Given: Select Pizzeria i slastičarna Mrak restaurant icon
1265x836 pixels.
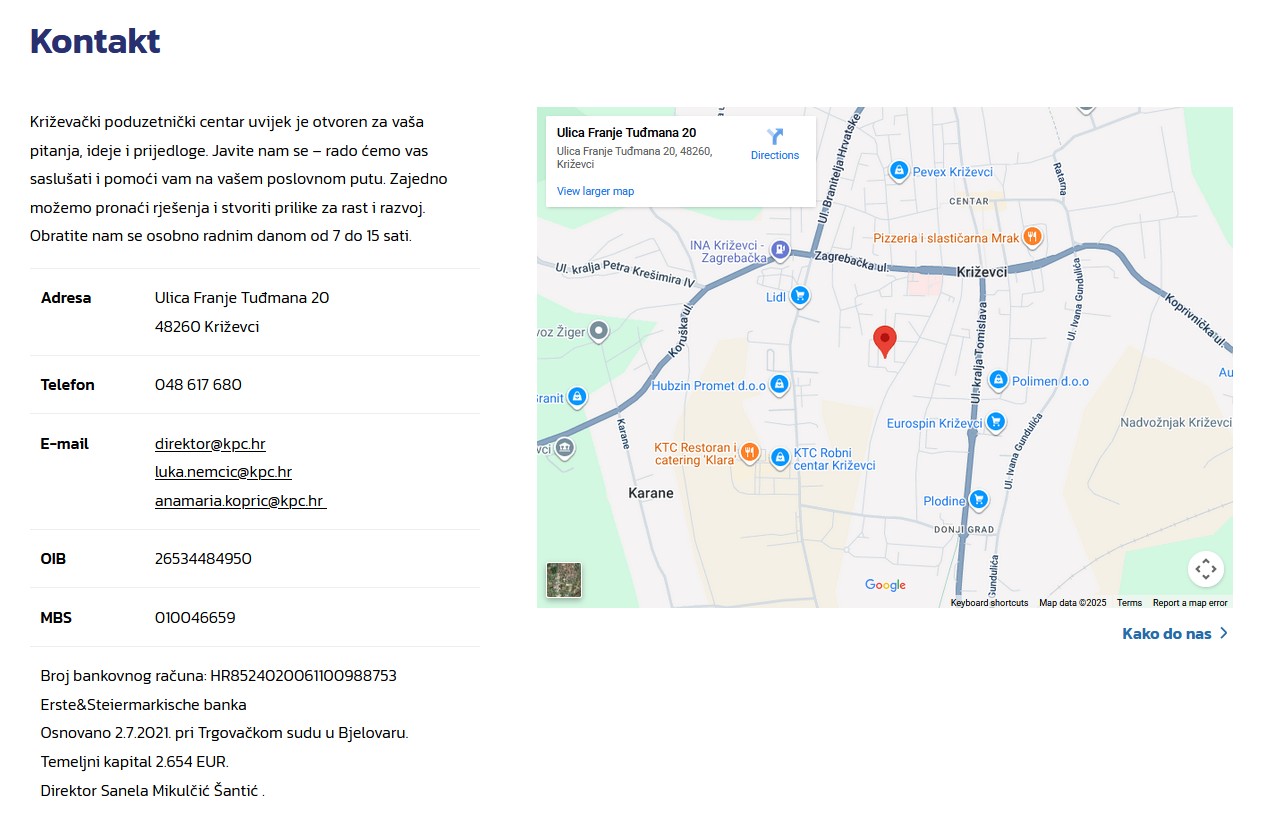Looking at the screenshot, I should click(1033, 237).
